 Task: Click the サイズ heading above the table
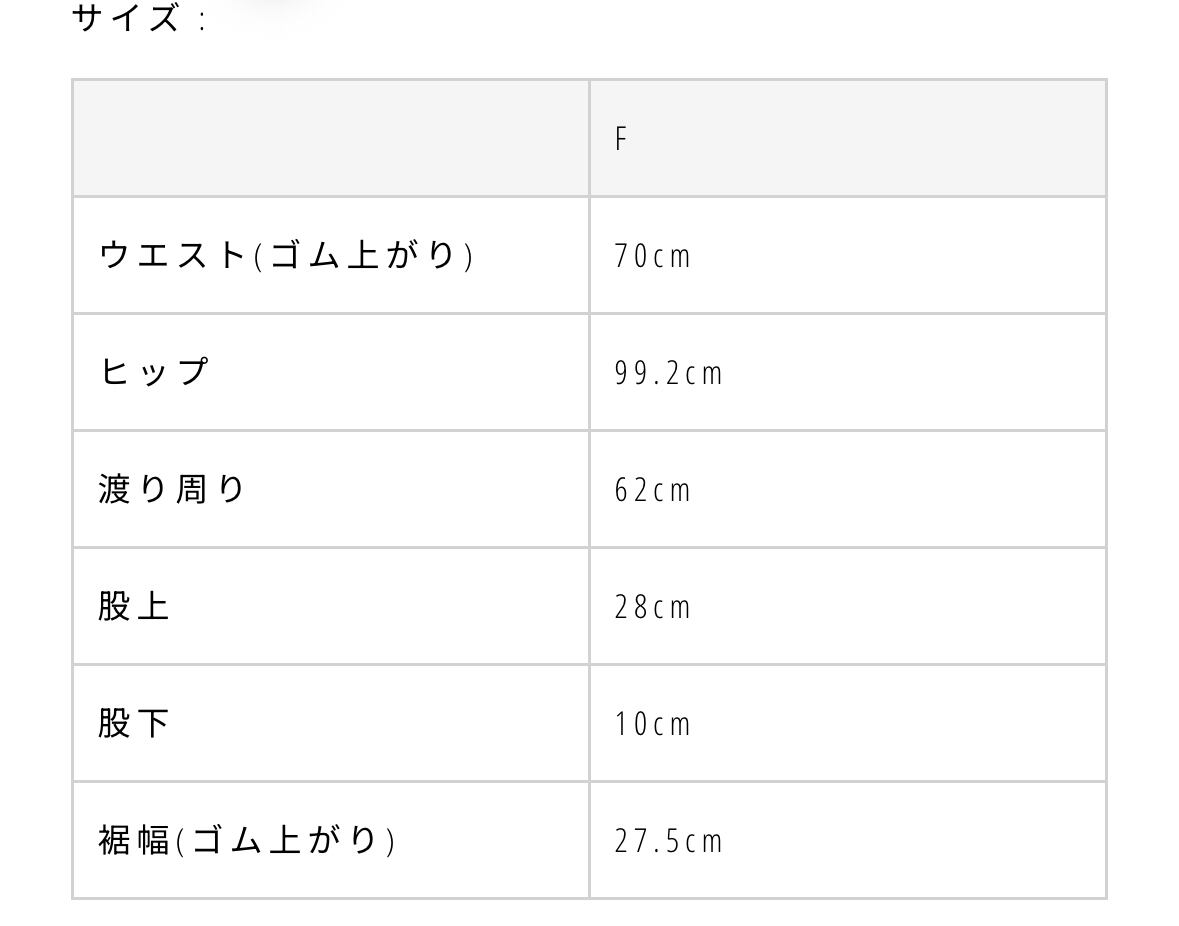[126, 17]
